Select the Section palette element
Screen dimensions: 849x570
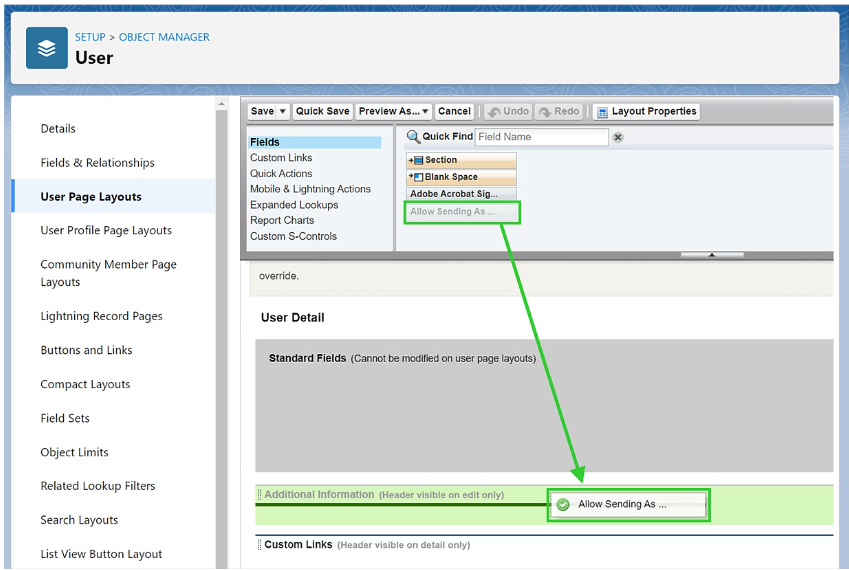pyautogui.click(x=461, y=160)
